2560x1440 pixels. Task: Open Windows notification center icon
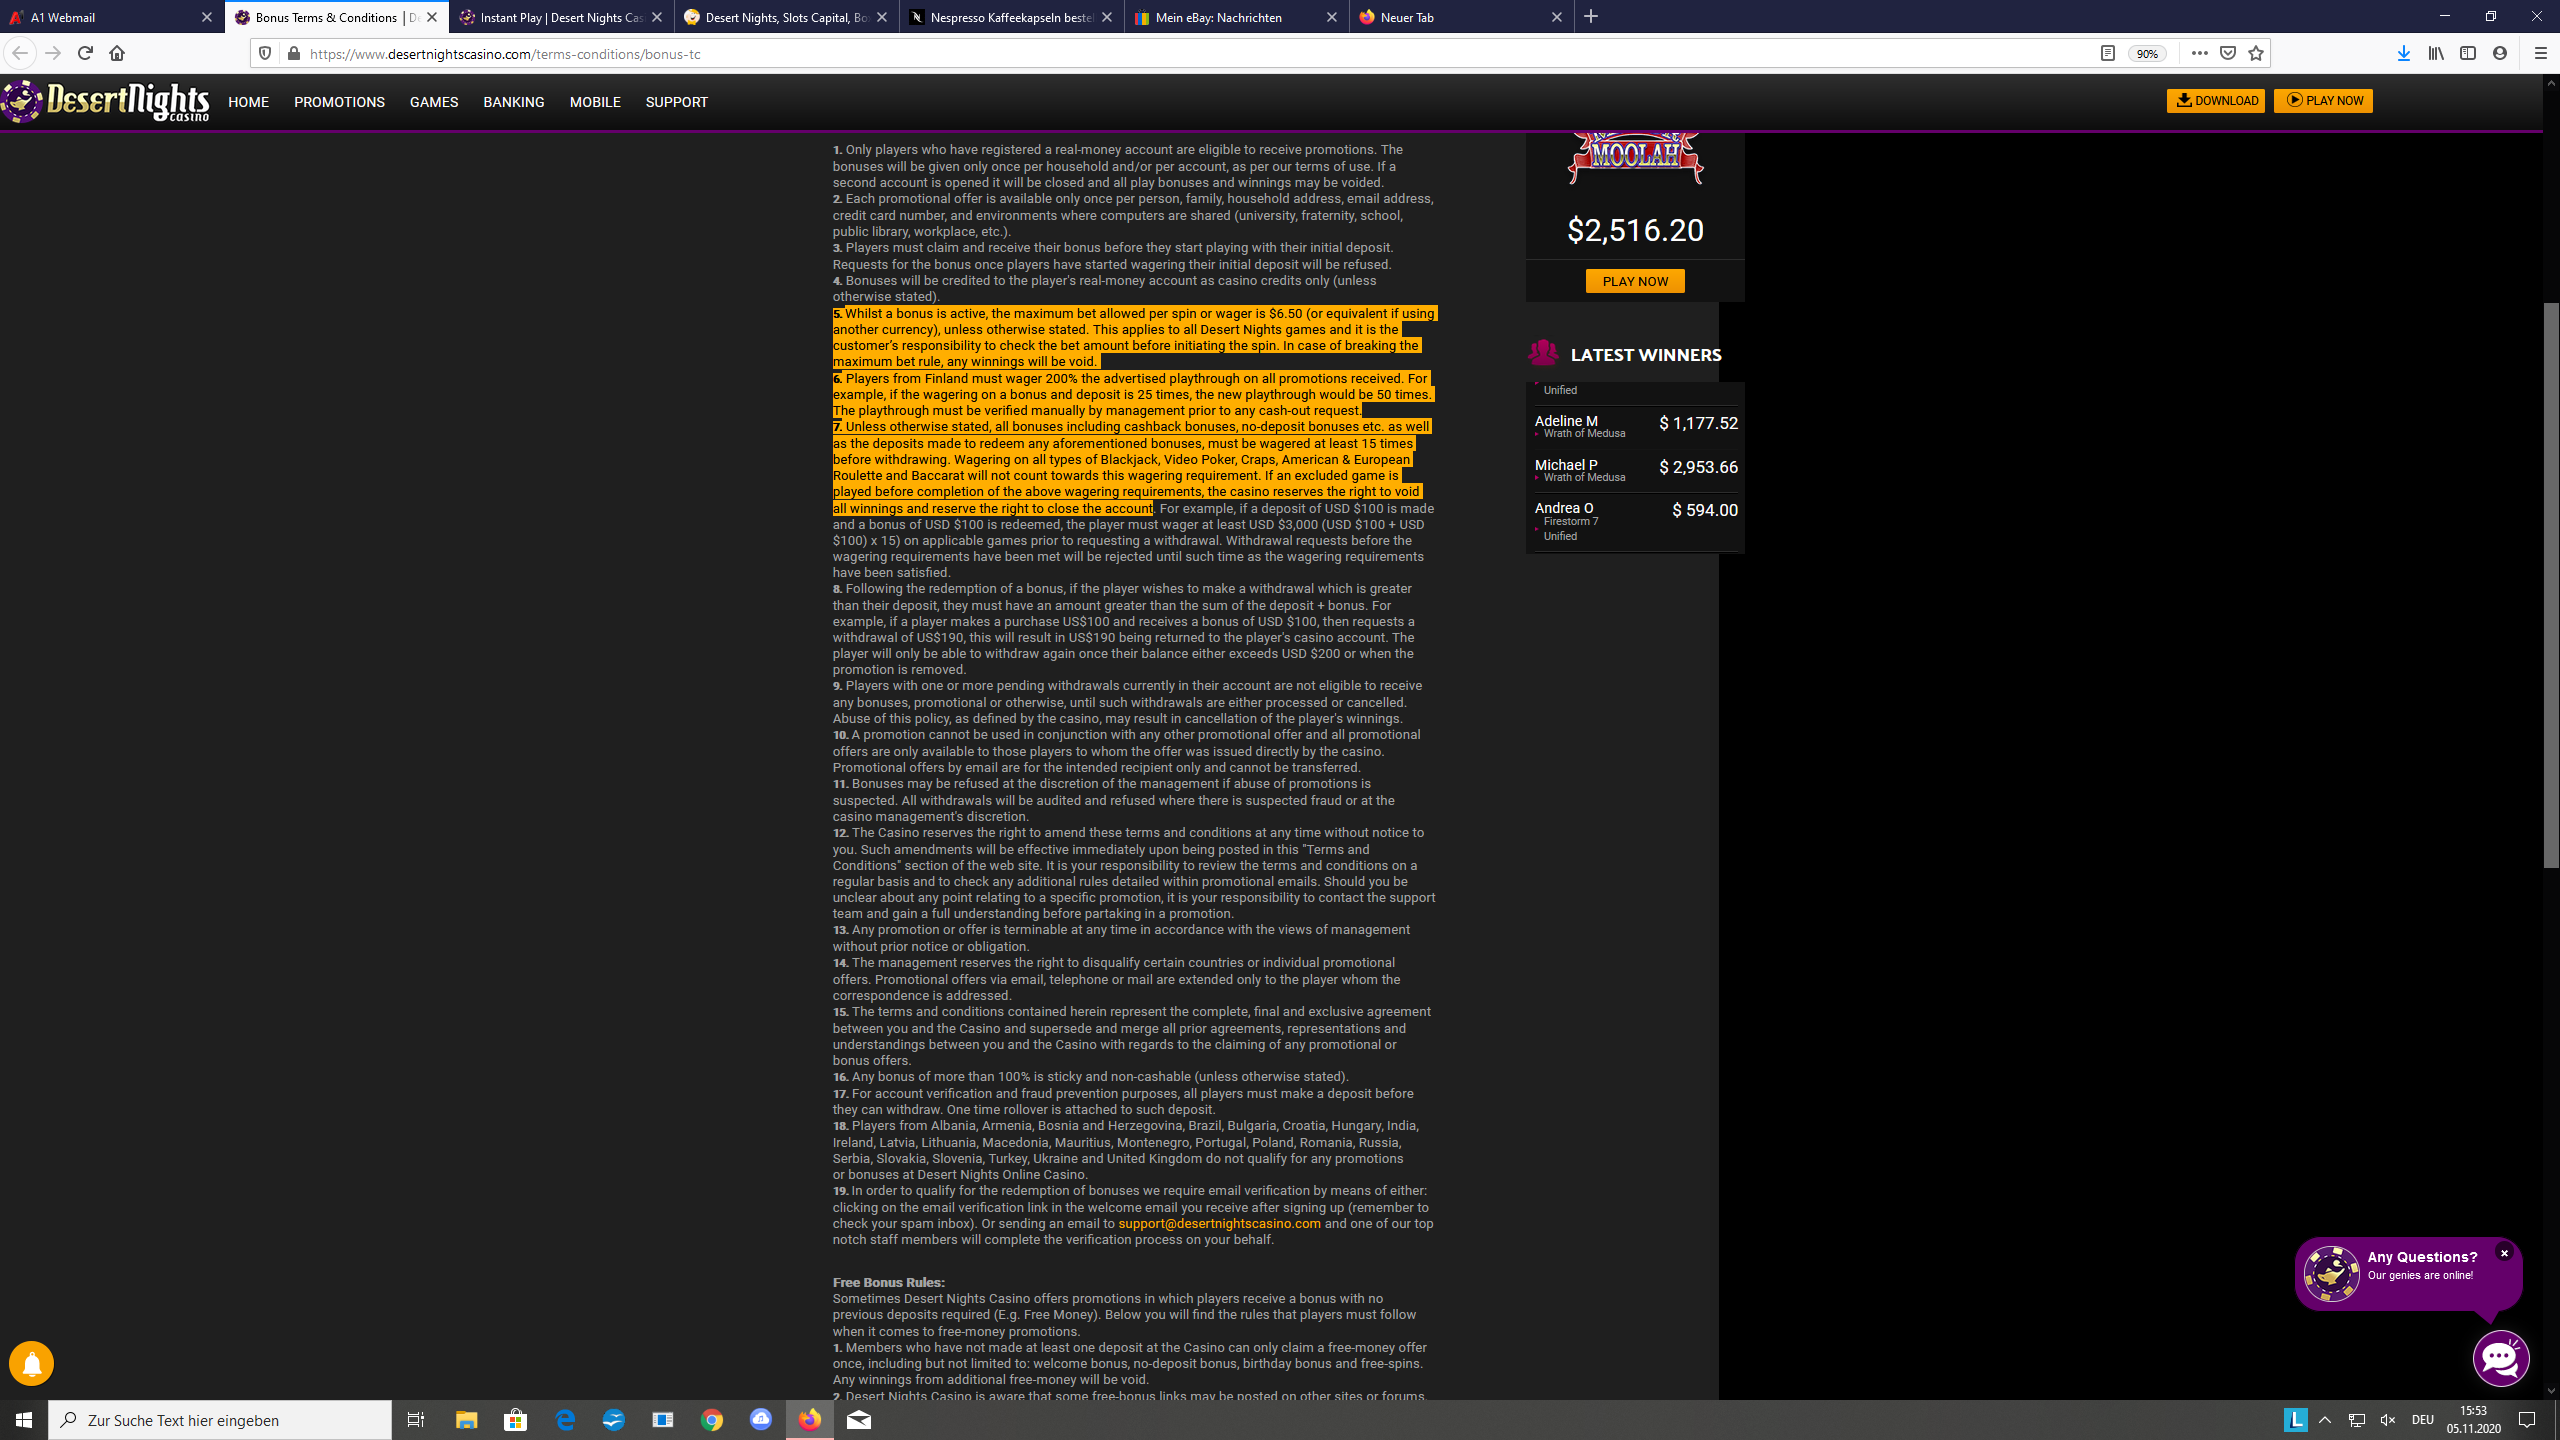[2527, 1420]
